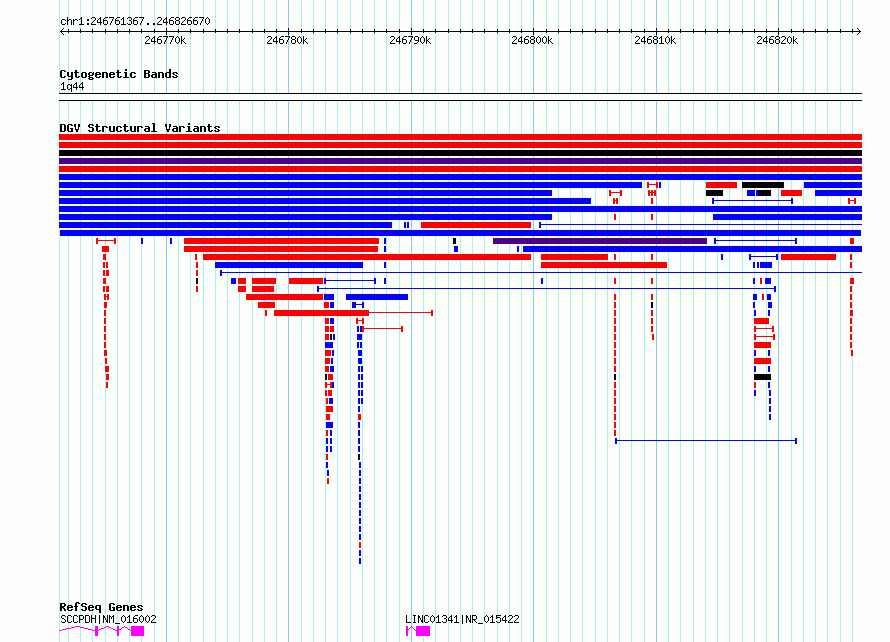Select the 1q44 band label
This screenshot has height=642, width=890.
72,86
